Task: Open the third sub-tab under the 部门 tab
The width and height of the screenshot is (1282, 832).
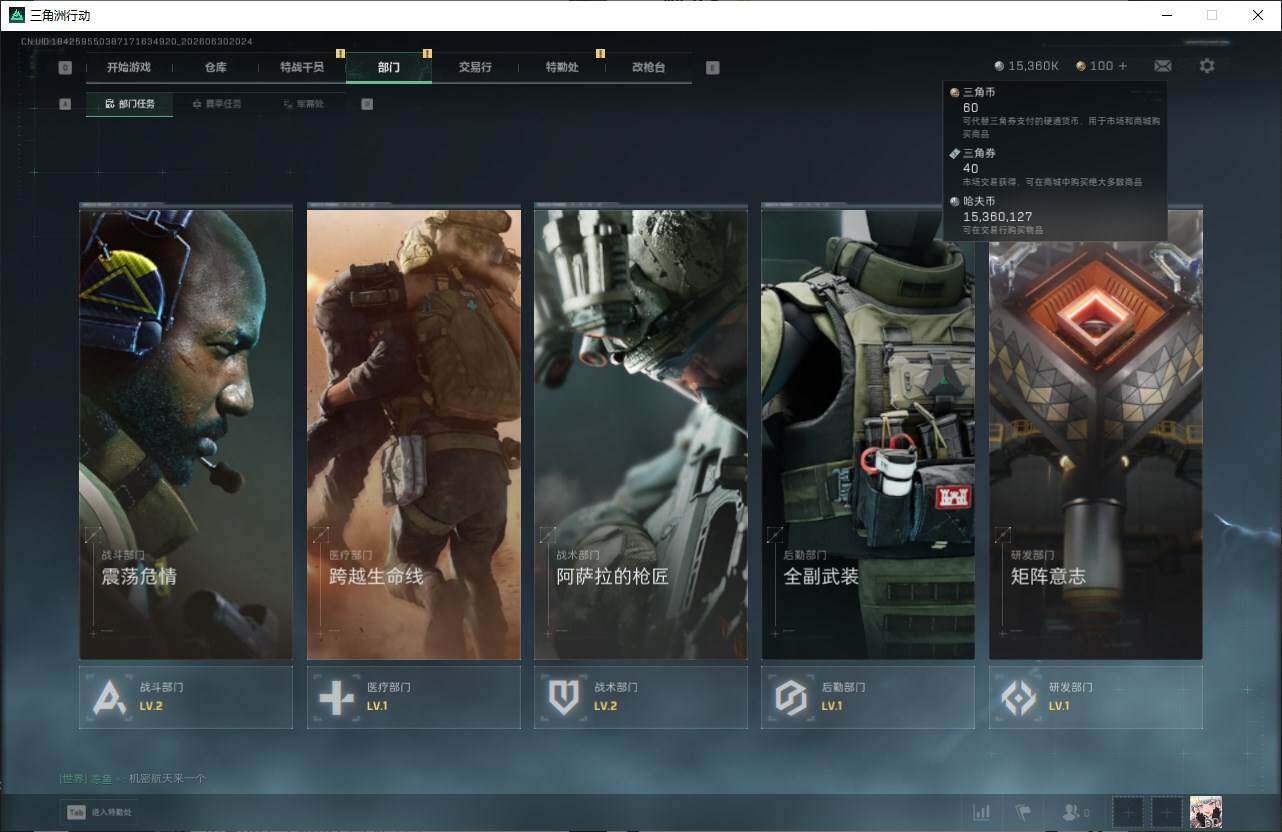Action: pyautogui.click(x=303, y=104)
